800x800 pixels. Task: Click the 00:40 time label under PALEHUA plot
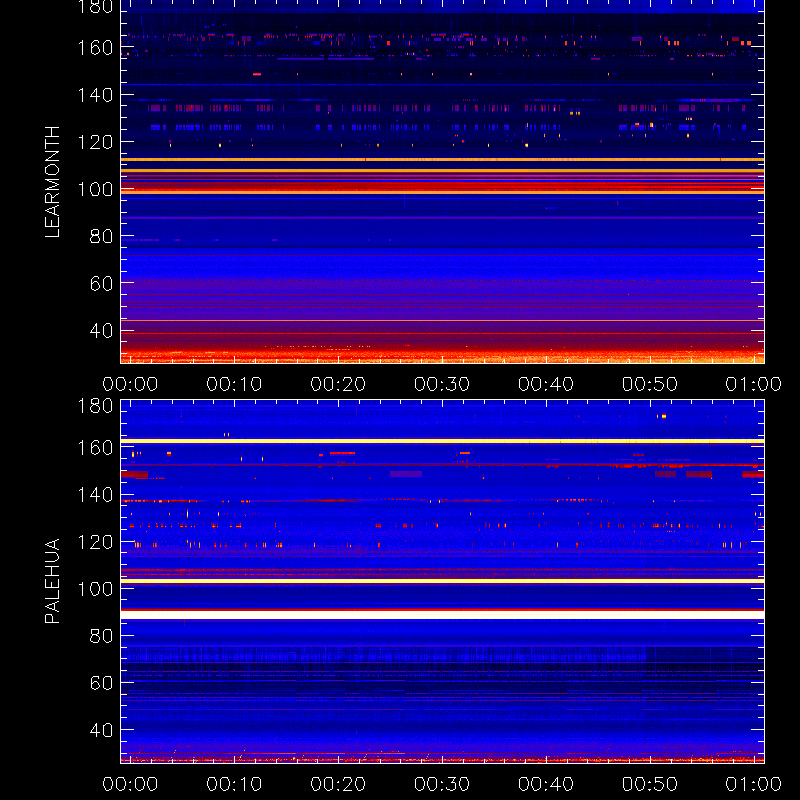click(546, 784)
